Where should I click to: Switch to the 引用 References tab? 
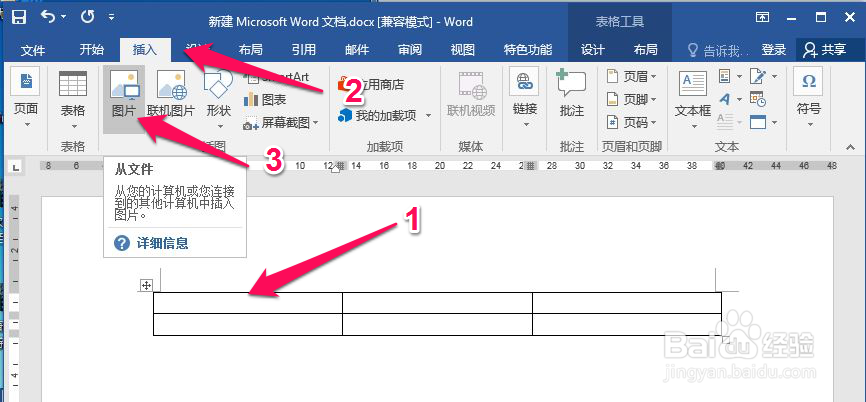[304, 50]
